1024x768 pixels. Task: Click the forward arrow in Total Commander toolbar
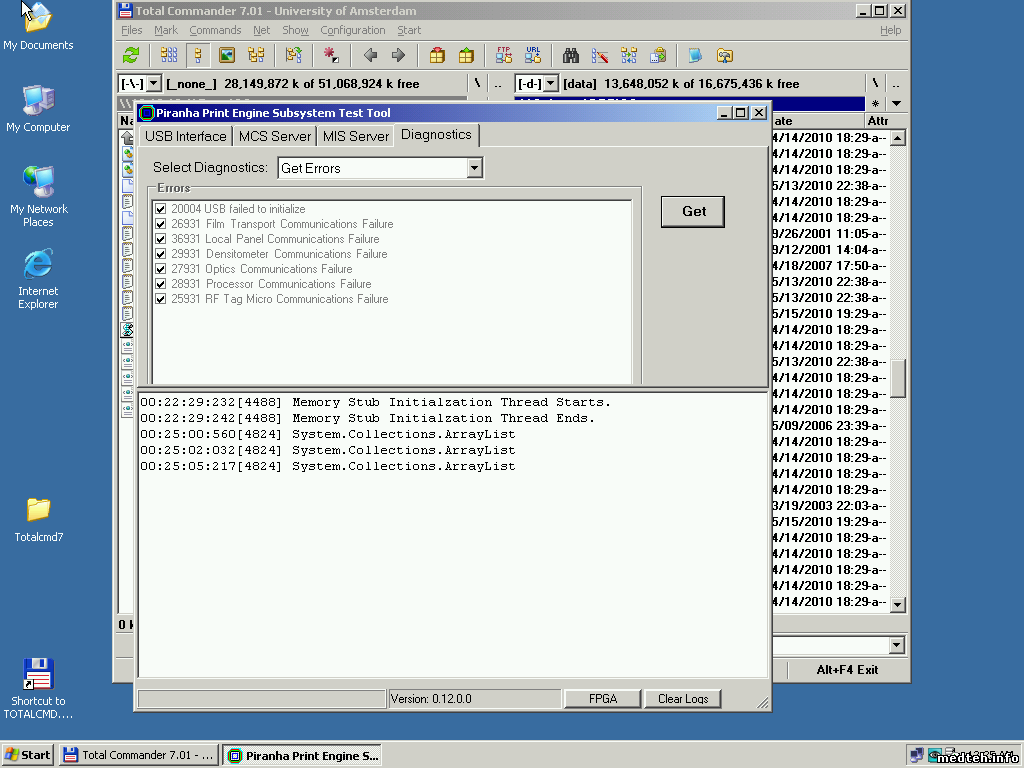398,56
